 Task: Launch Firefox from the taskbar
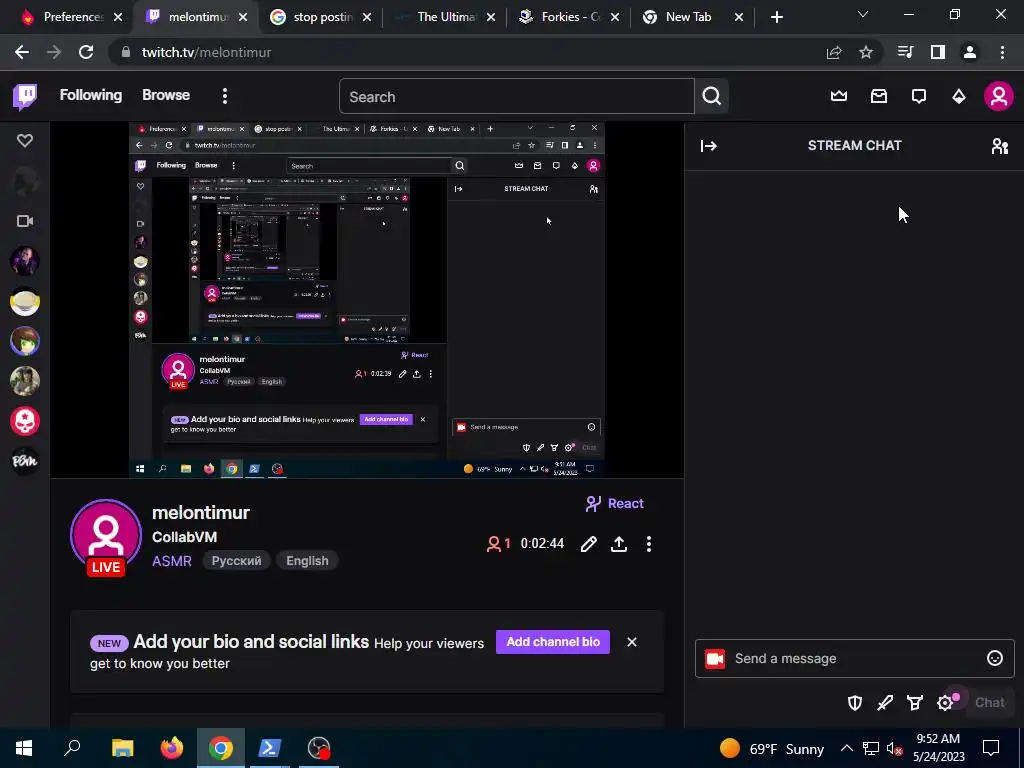click(x=172, y=748)
